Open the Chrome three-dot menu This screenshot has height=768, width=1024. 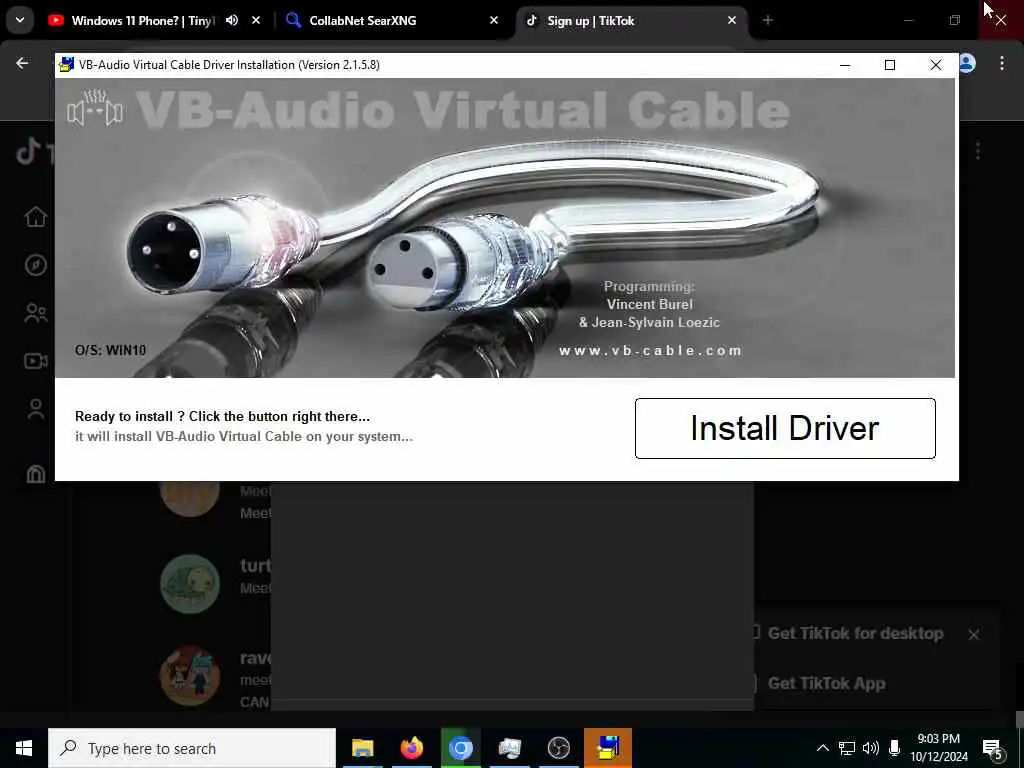click(x=1002, y=63)
